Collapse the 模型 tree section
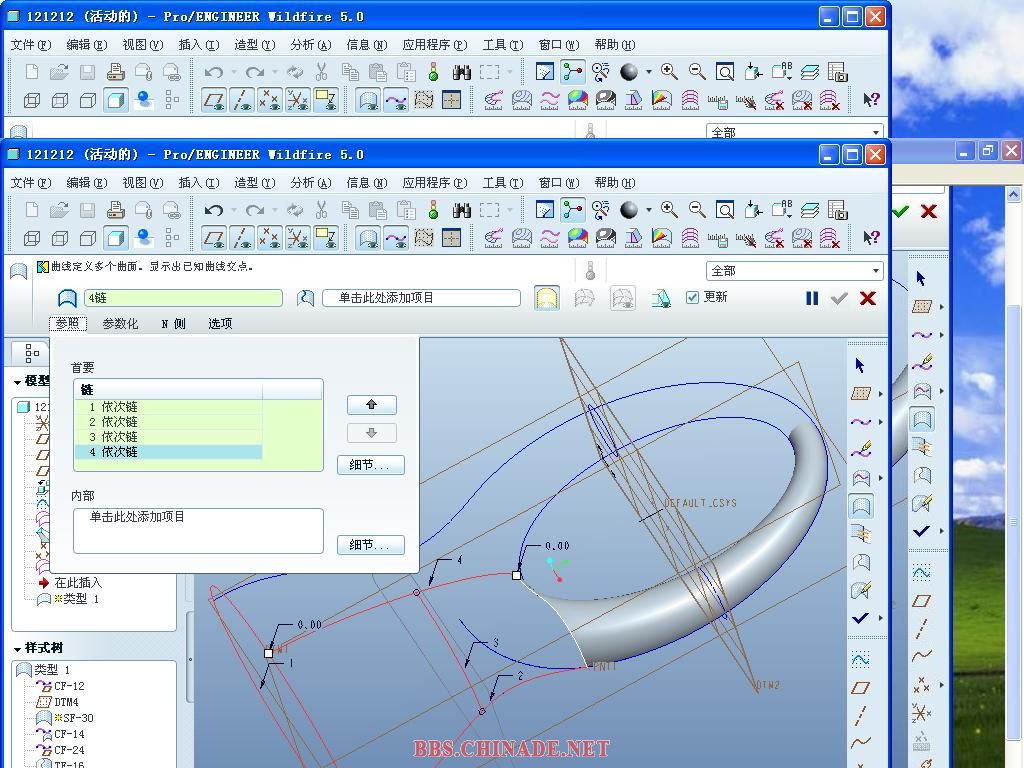The image size is (1024, 768). point(18,382)
